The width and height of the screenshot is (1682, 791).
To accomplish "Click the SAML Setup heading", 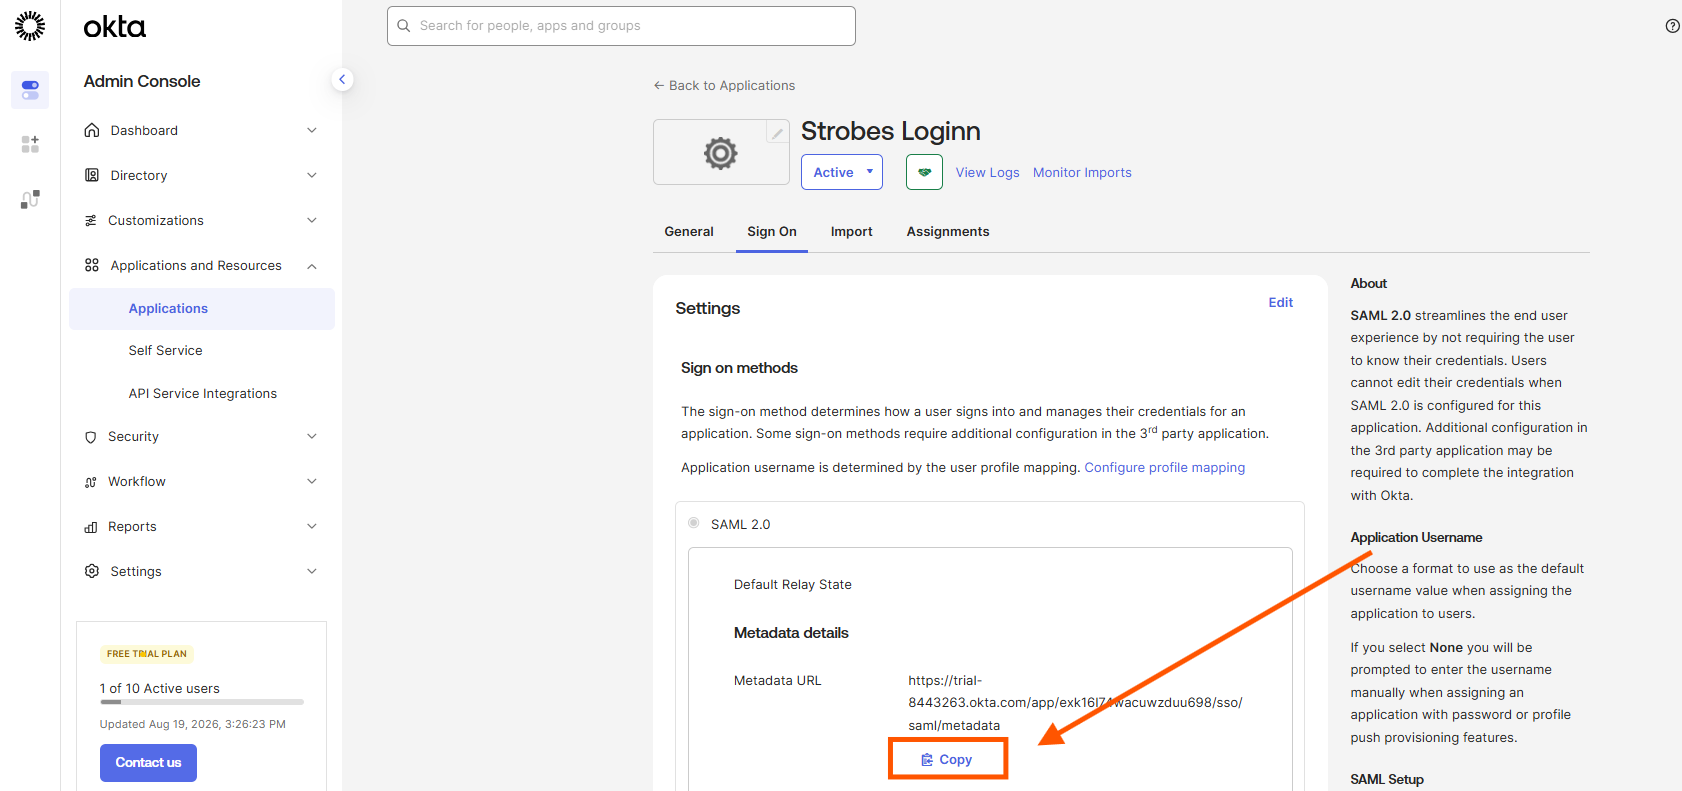I will (1387, 780).
